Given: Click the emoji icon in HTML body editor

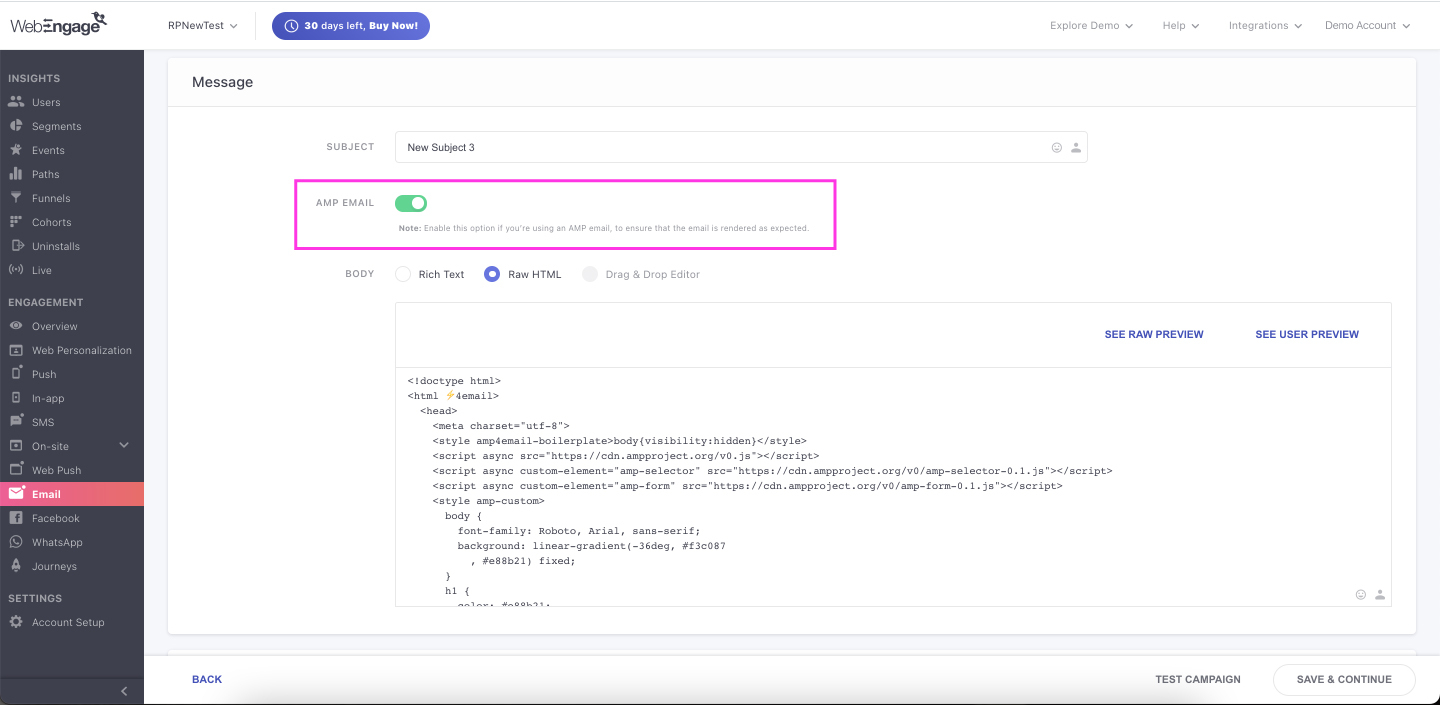Looking at the screenshot, I should (x=1361, y=595).
